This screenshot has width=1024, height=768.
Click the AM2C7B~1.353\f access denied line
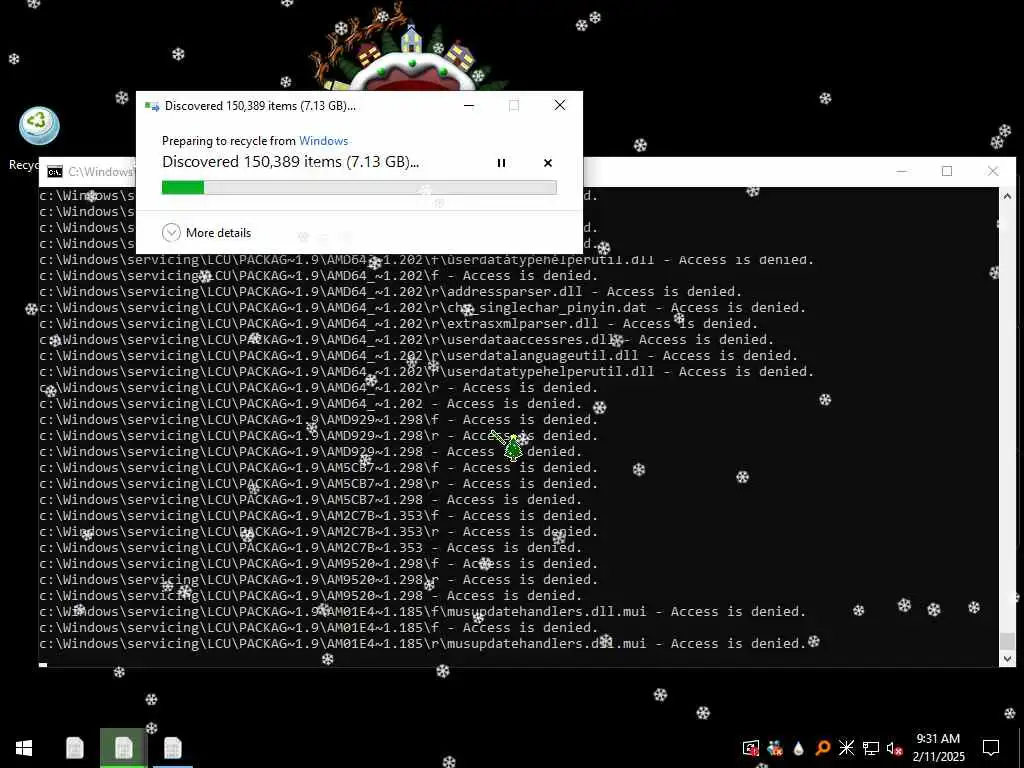[319, 515]
